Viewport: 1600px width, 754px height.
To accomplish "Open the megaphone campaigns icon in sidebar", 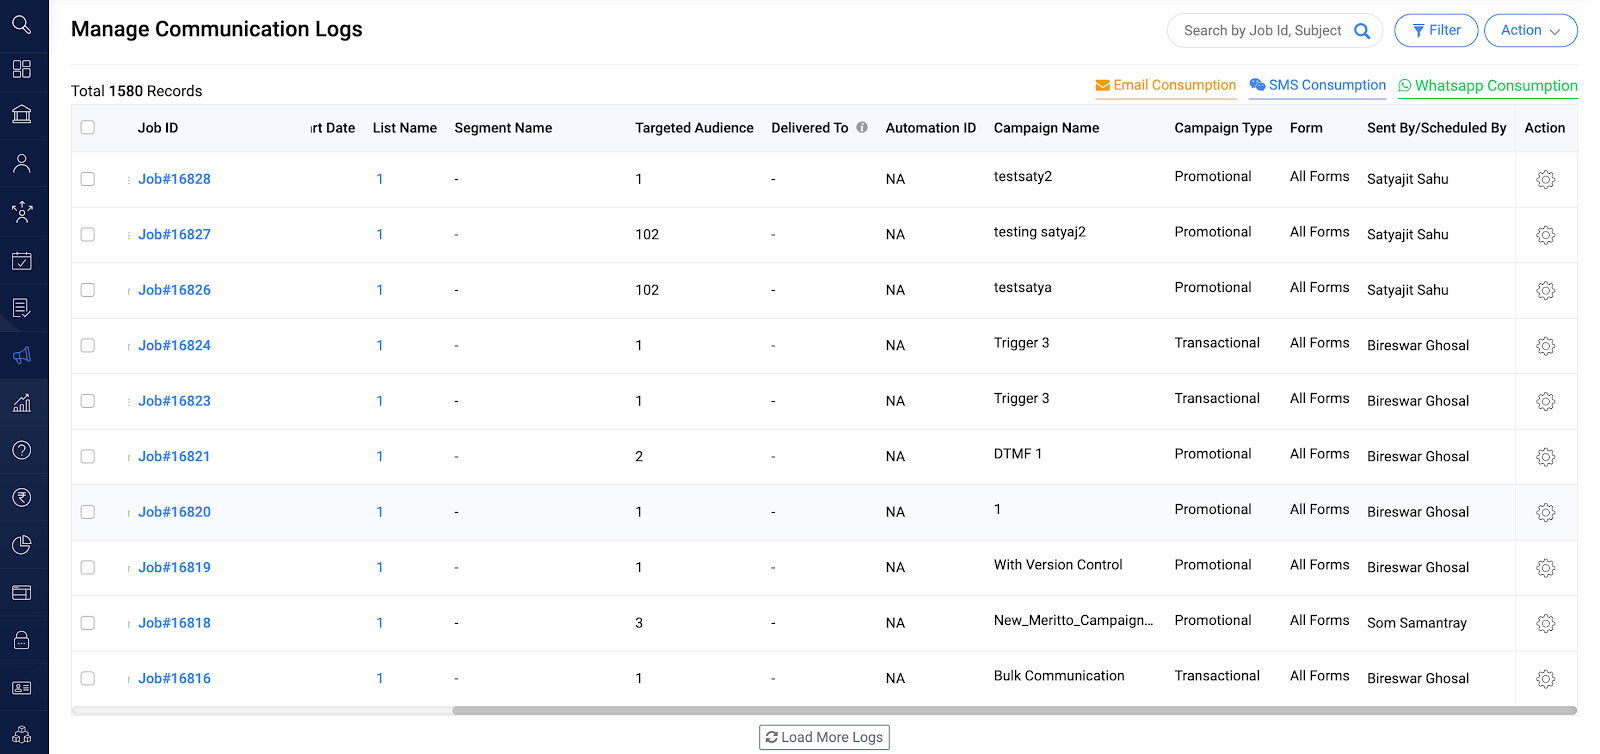I will click(x=22, y=355).
